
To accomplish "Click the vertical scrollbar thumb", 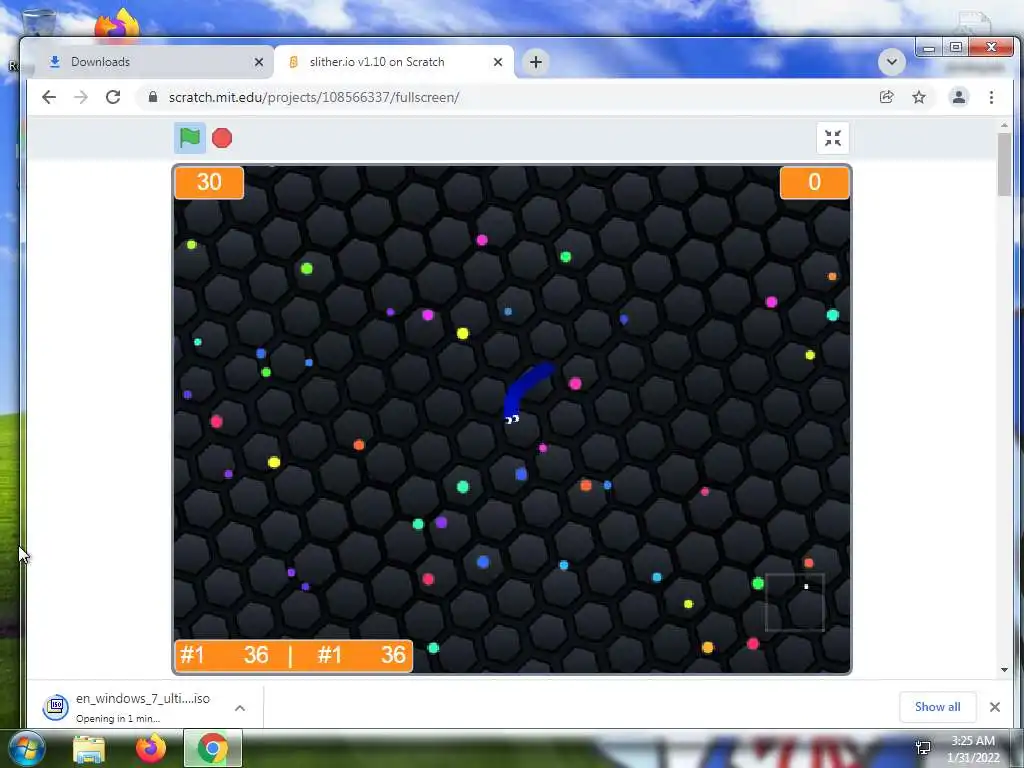I will click(x=1004, y=164).
